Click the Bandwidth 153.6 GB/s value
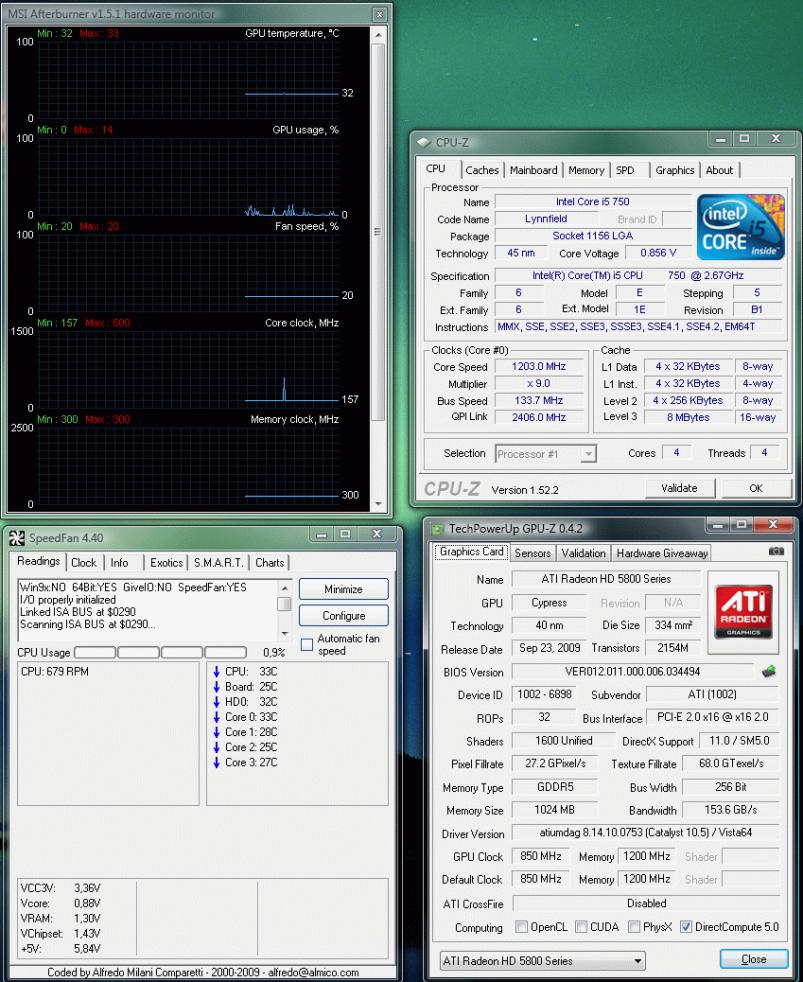Image resolution: width=803 pixels, height=982 pixels. pyautogui.click(x=730, y=810)
